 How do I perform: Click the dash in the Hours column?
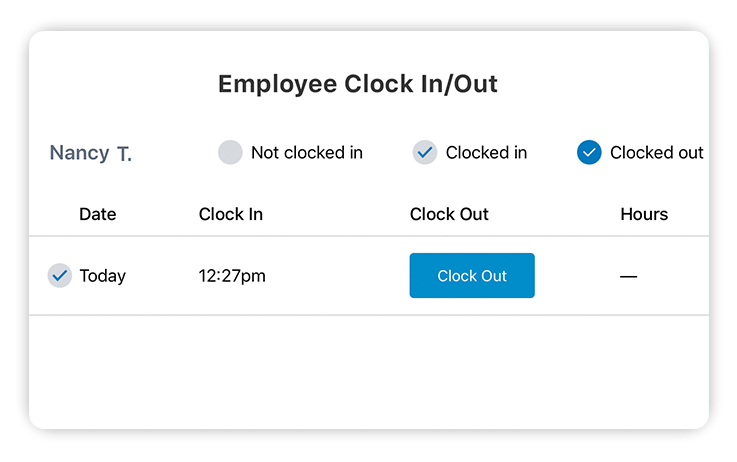pos(628,277)
